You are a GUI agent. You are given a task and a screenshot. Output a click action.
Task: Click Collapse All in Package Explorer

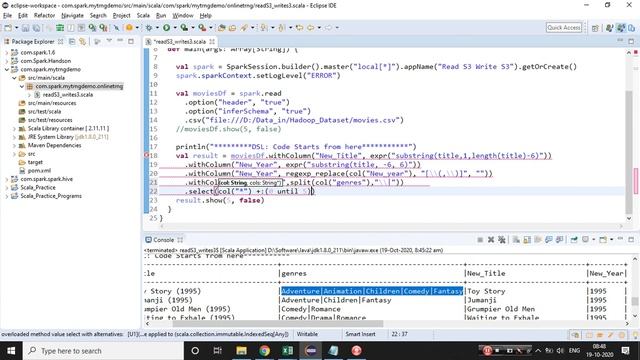point(72,41)
